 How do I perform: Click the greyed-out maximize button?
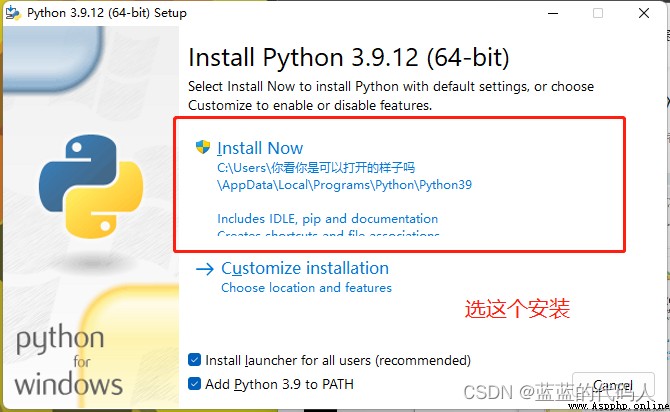pyautogui.click(x=598, y=13)
